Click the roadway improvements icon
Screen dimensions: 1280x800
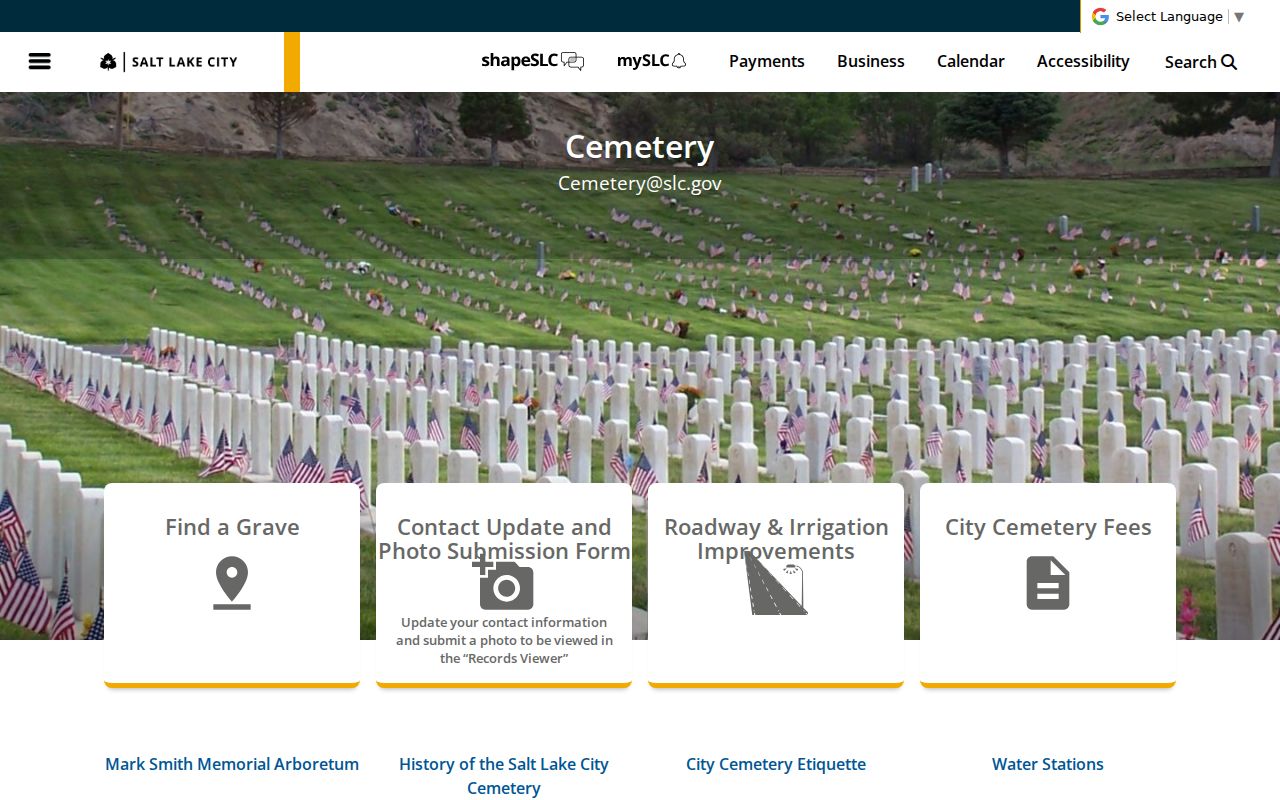click(776, 584)
